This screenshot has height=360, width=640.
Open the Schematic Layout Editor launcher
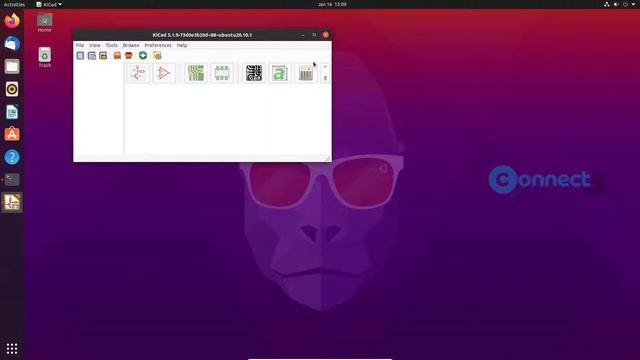[x=138, y=73]
